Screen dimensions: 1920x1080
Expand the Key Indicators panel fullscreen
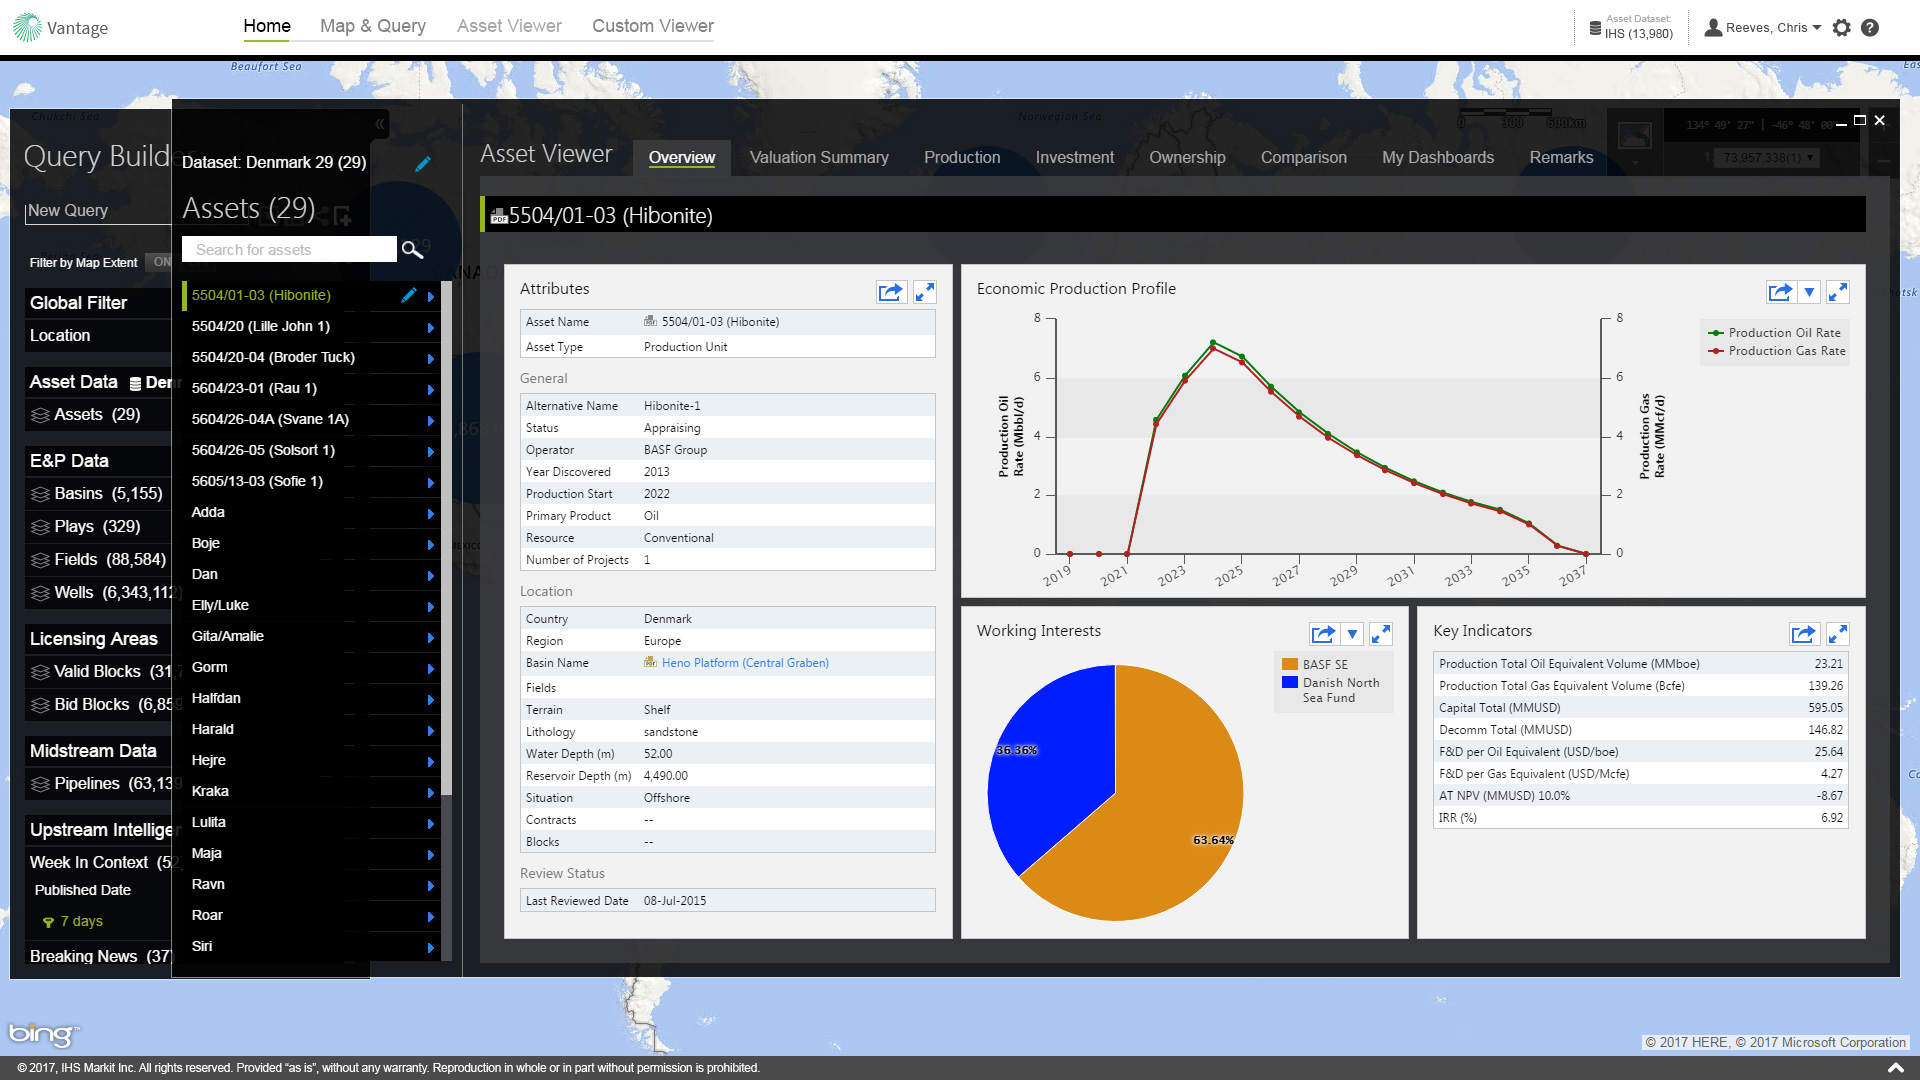(x=1838, y=634)
